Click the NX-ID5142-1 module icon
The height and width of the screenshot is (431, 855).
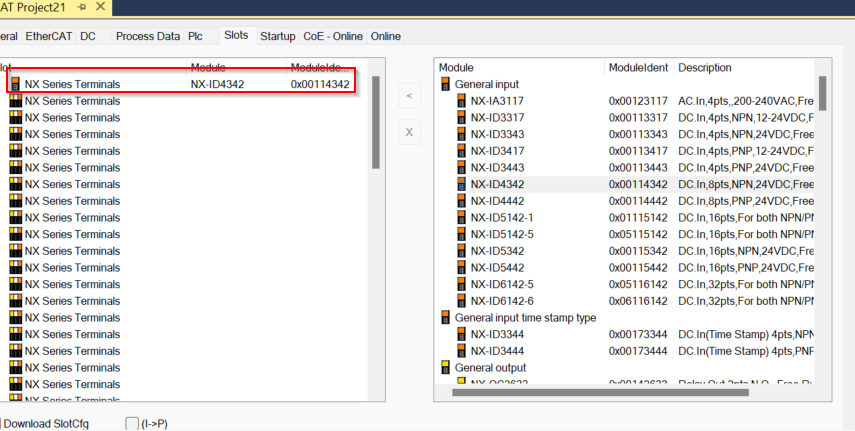(x=461, y=218)
